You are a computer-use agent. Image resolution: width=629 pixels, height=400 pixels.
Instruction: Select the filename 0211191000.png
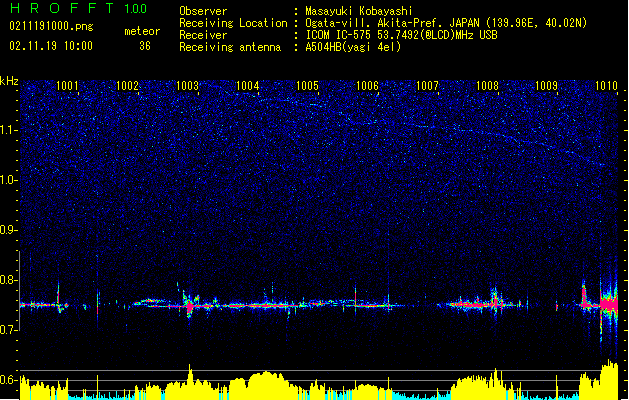tap(51, 26)
